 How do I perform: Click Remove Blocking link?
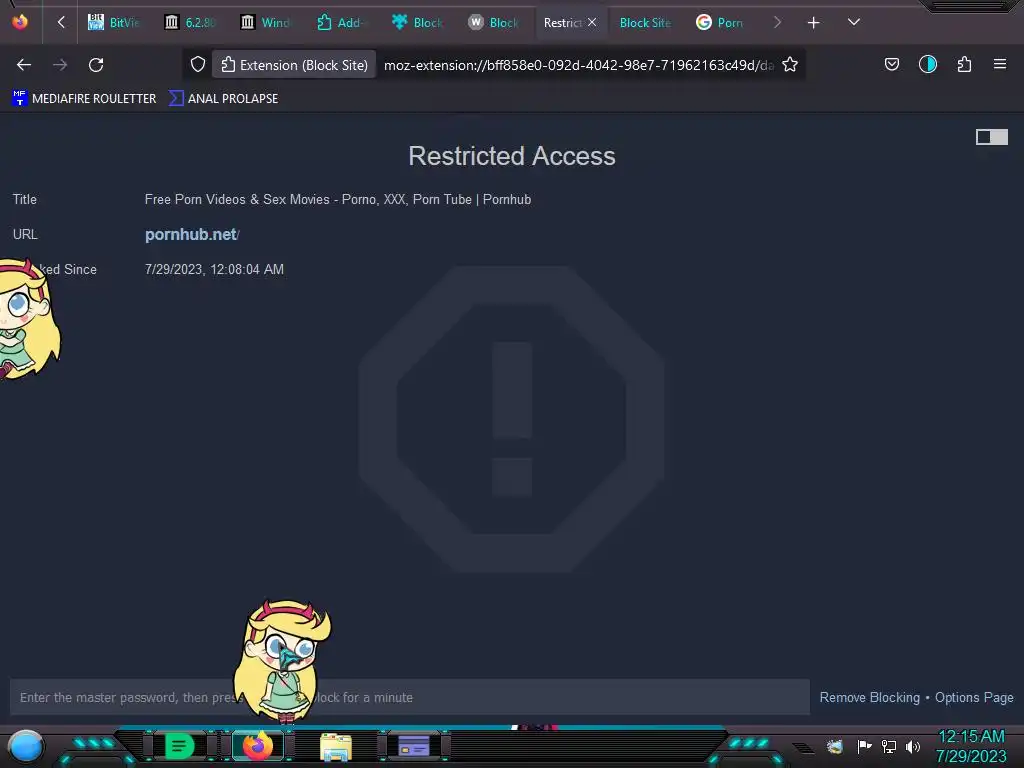869,697
